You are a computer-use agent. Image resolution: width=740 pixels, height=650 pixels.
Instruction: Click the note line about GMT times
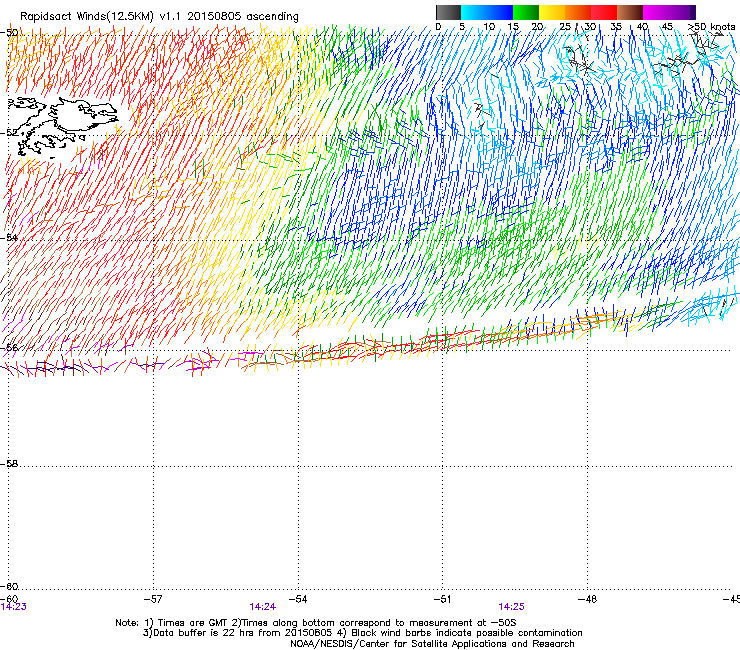(x=316, y=623)
